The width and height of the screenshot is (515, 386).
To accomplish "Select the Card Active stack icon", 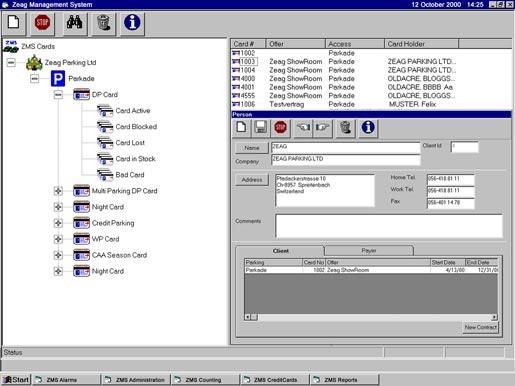I will coord(105,111).
